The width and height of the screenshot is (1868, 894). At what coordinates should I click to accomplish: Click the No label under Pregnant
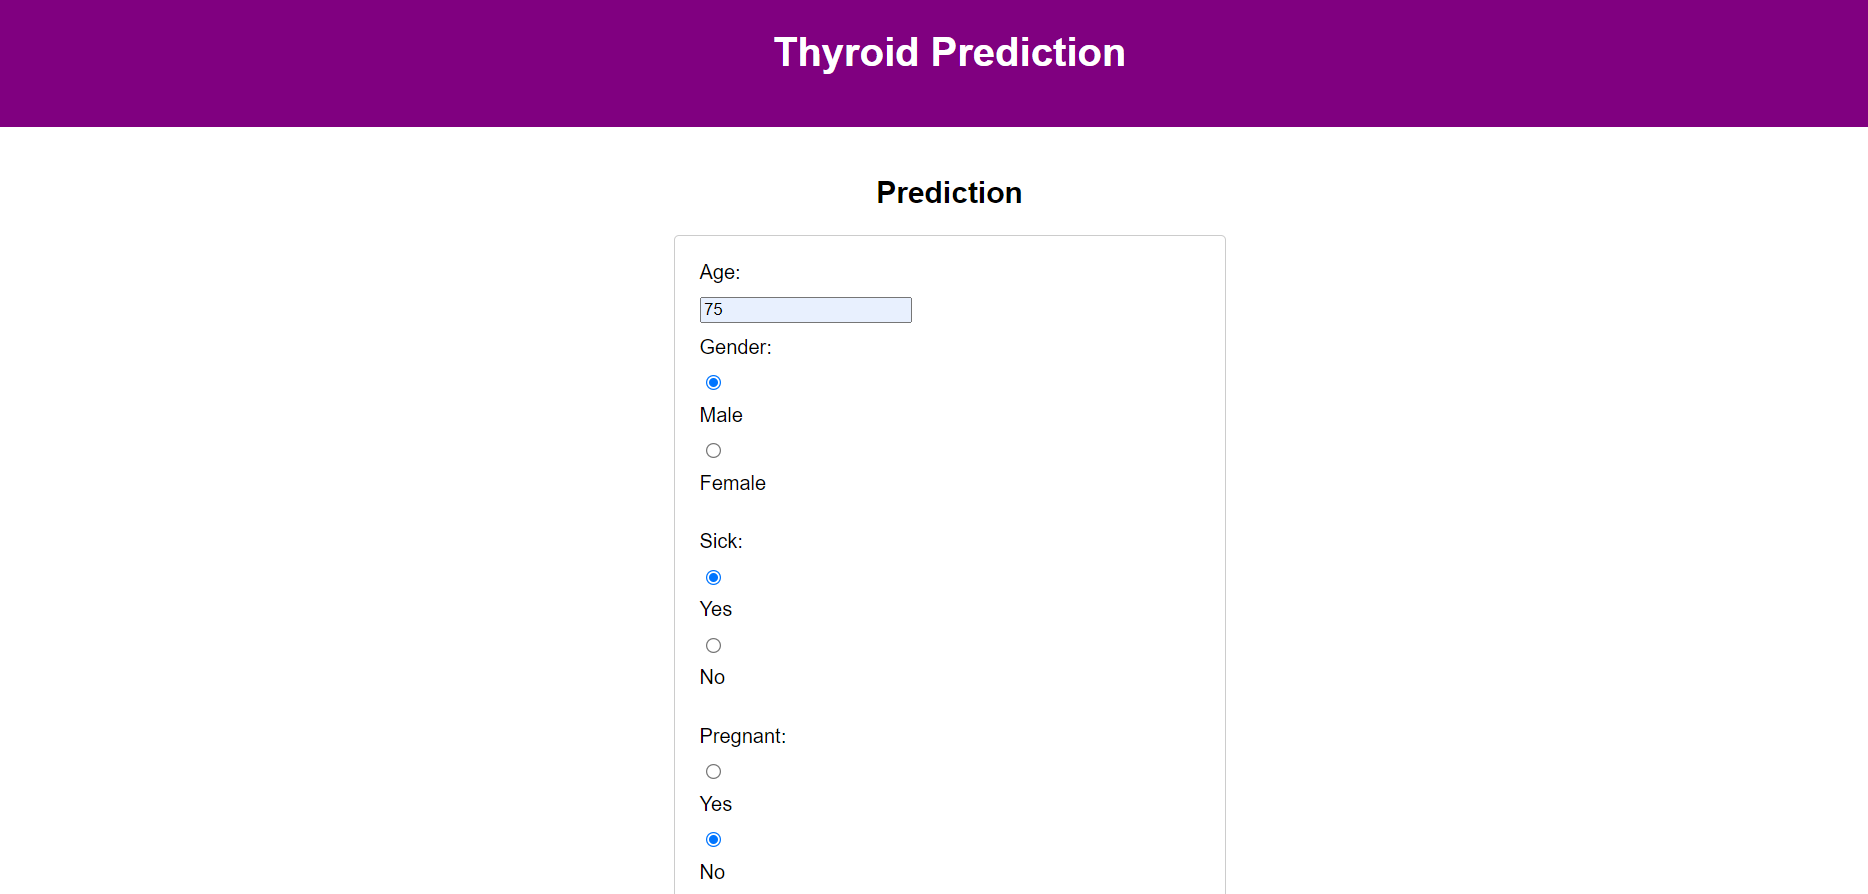(712, 872)
